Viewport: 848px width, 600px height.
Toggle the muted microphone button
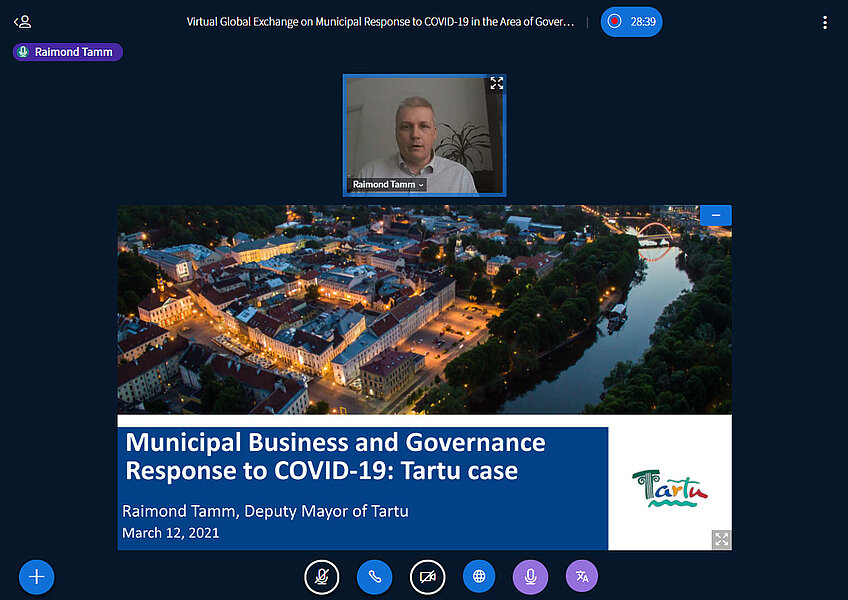click(x=322, y=577)
